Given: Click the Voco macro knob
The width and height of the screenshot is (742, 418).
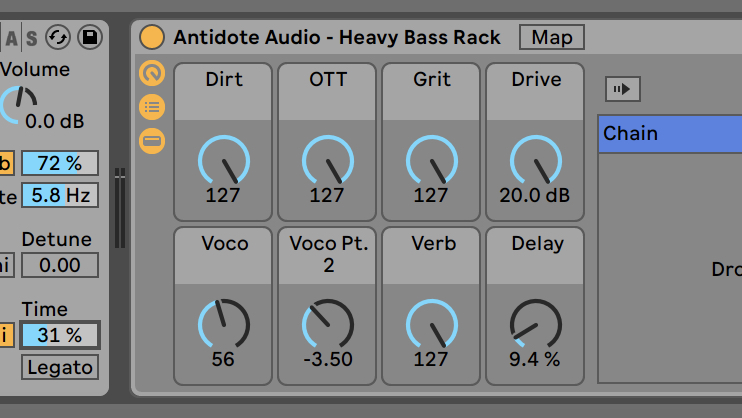Looking at the screenshot, I should 223,325.
